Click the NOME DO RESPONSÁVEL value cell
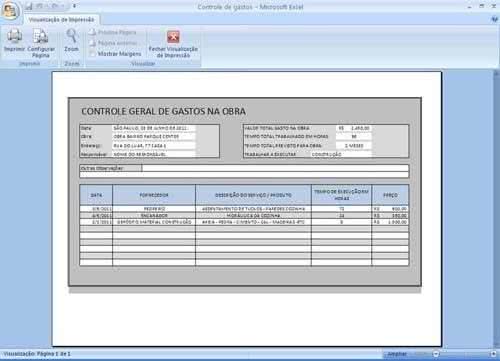This screenshot has height=361, width=500. (x=154, y=155)
